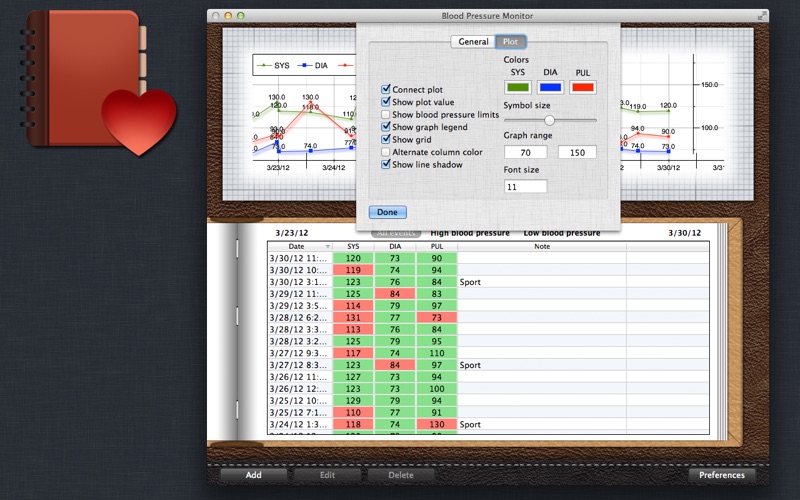Click the Graph range maximum field 150
Screen dimensions: 800x500
pyautogui.click(x=577, y=152)
